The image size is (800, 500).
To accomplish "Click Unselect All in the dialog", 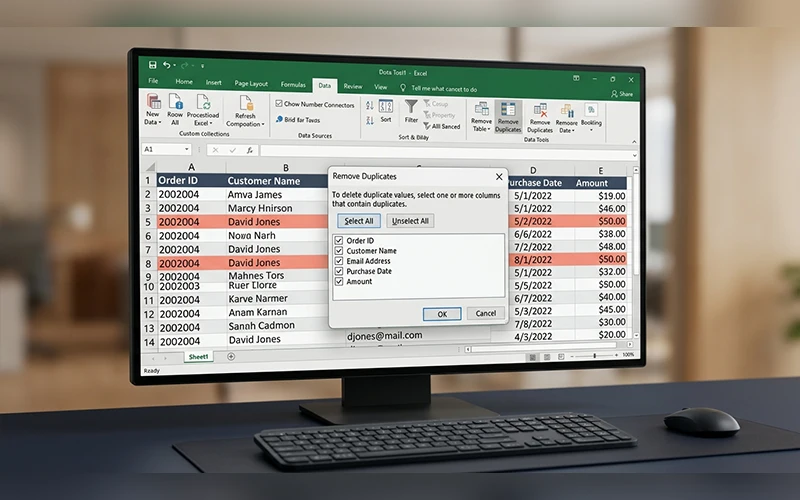I will pos(410,221).
